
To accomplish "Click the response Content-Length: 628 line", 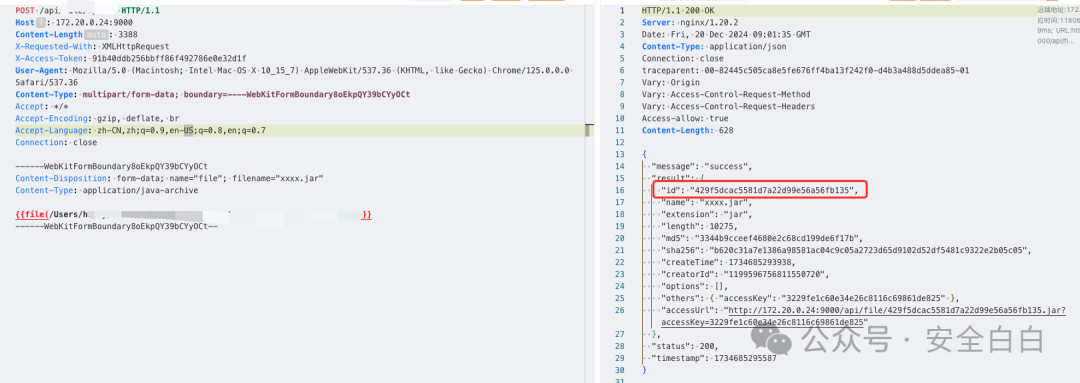I will point(687,130).
